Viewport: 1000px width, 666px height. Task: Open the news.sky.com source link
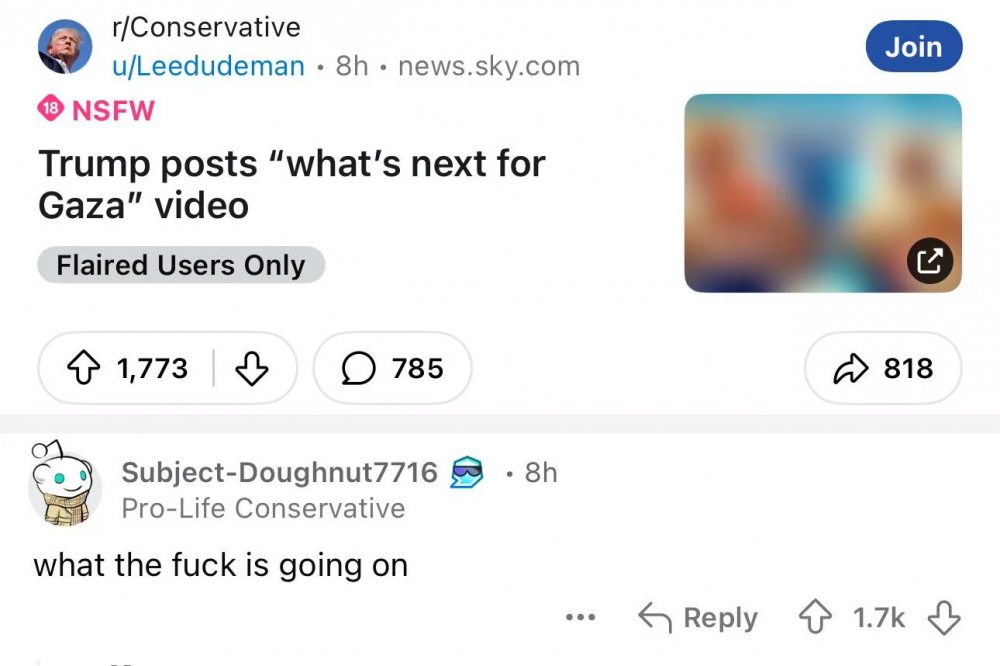click(489, 66)
